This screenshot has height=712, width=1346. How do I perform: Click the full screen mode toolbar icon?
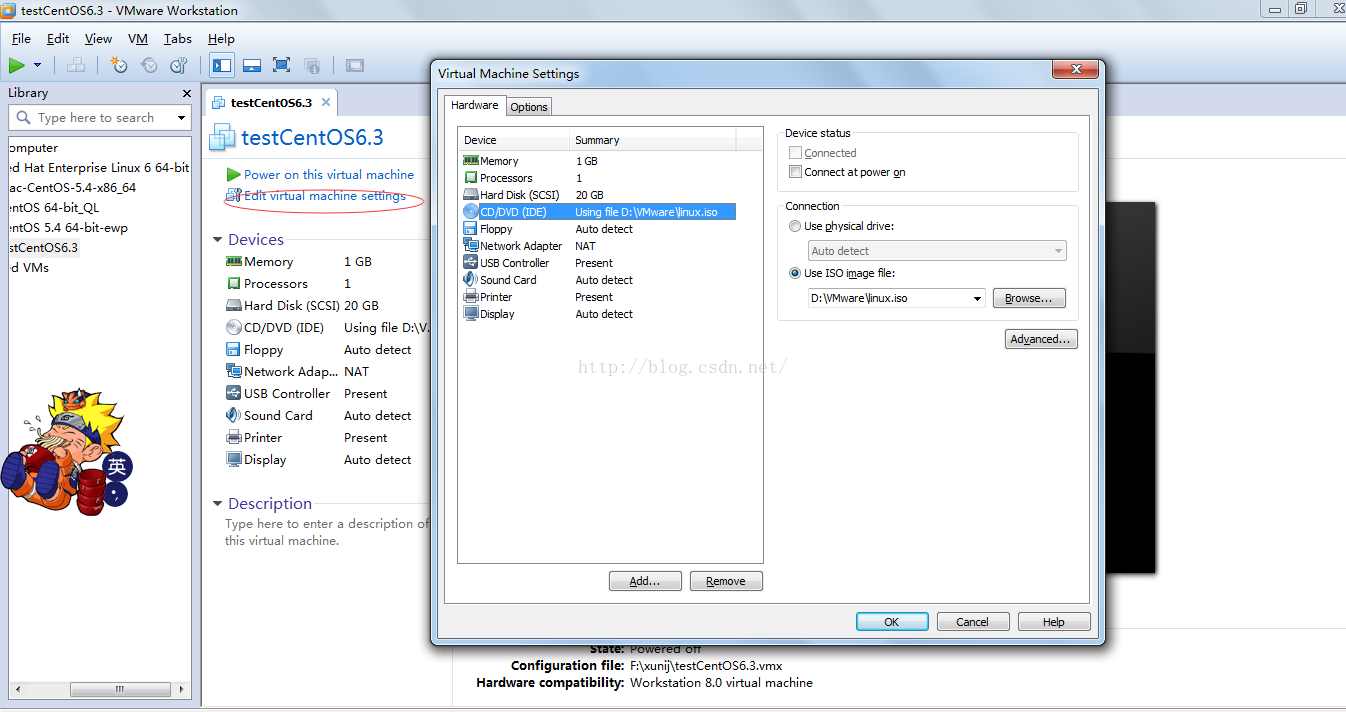[x=282, y=65]
